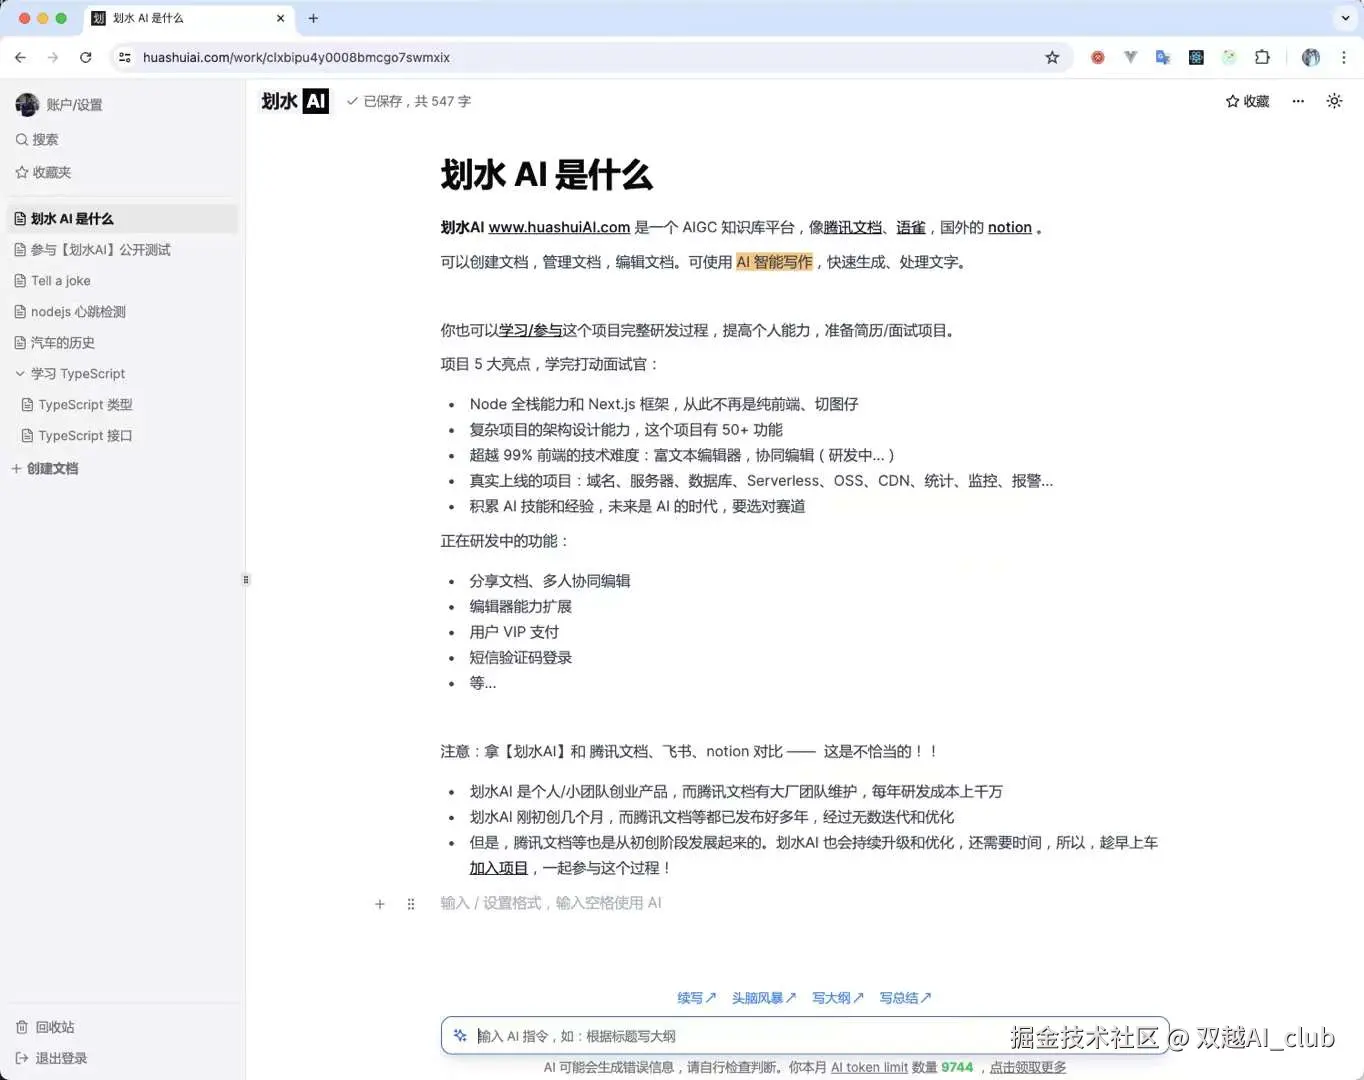Click the empty line placeholder 输入 / 设置格式
The height and width of the screenshot is (1080, 1364).
551,903
